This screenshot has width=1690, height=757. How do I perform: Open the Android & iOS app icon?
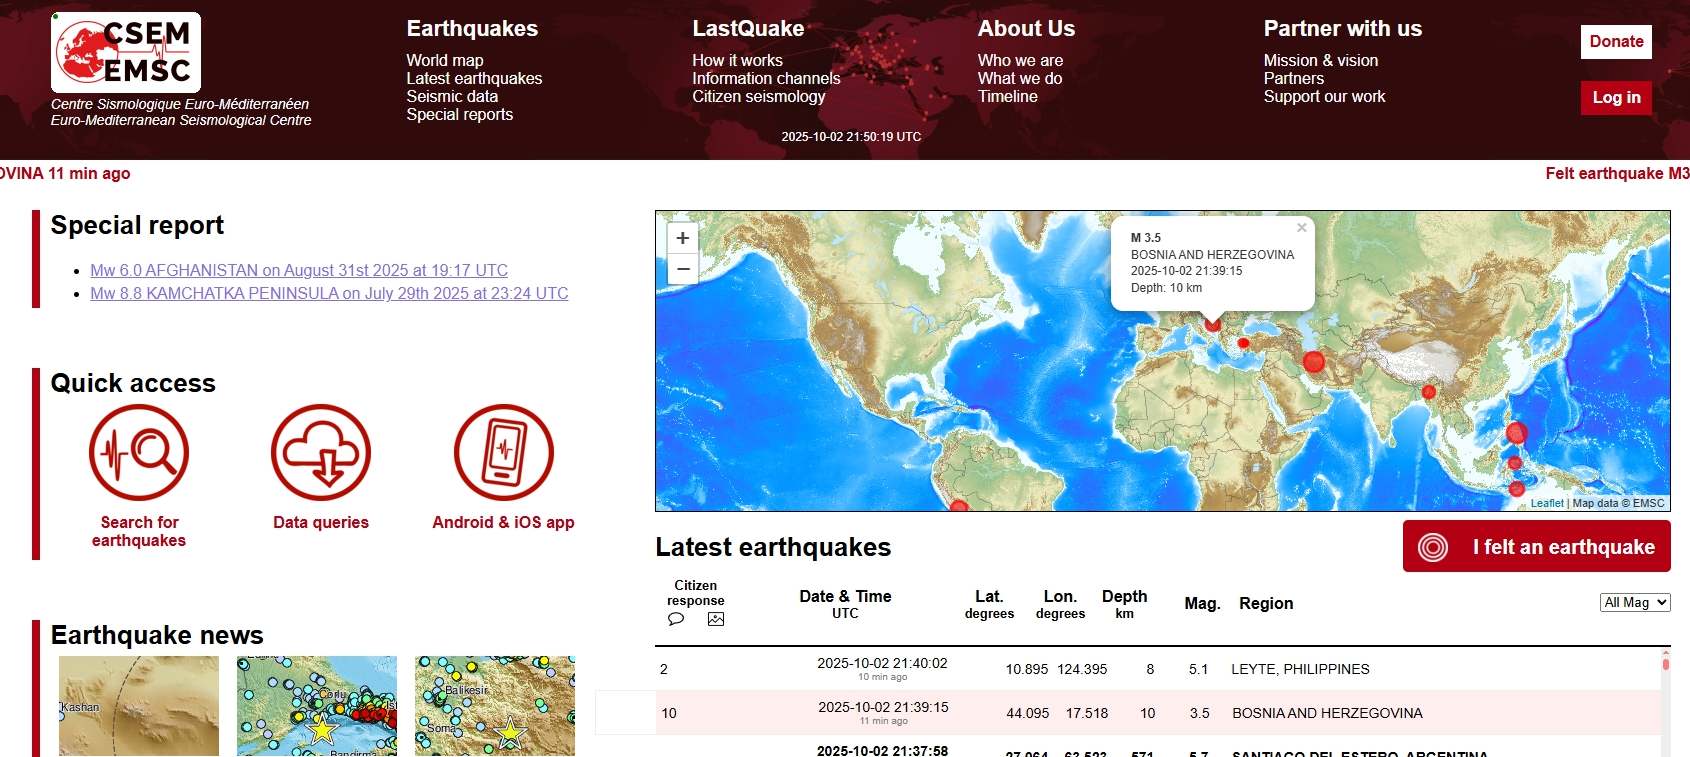coord(503,452)
